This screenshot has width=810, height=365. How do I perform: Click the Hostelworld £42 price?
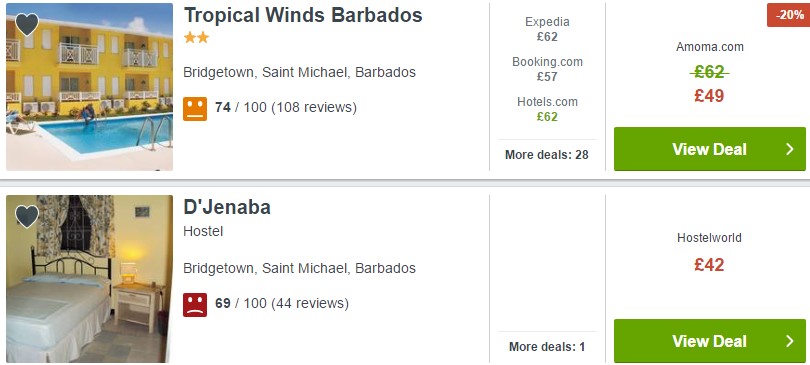tap(709, 264)
